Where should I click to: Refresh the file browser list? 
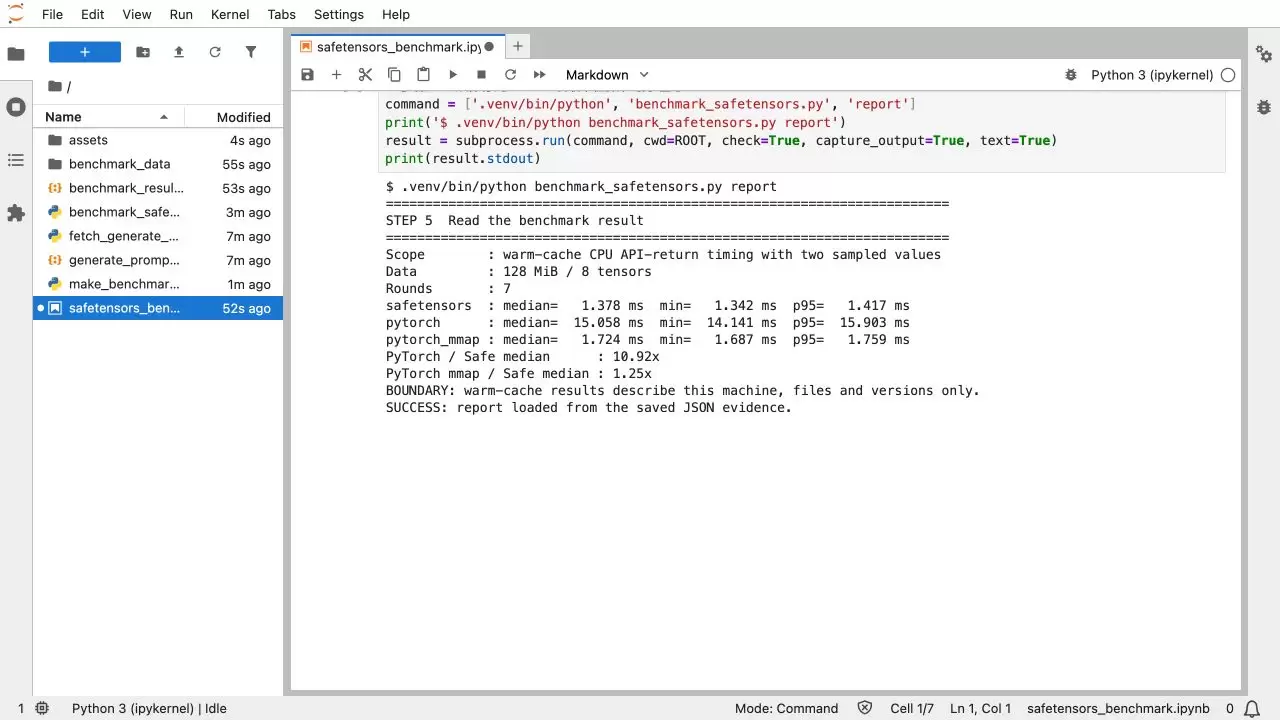click(215, 52)
